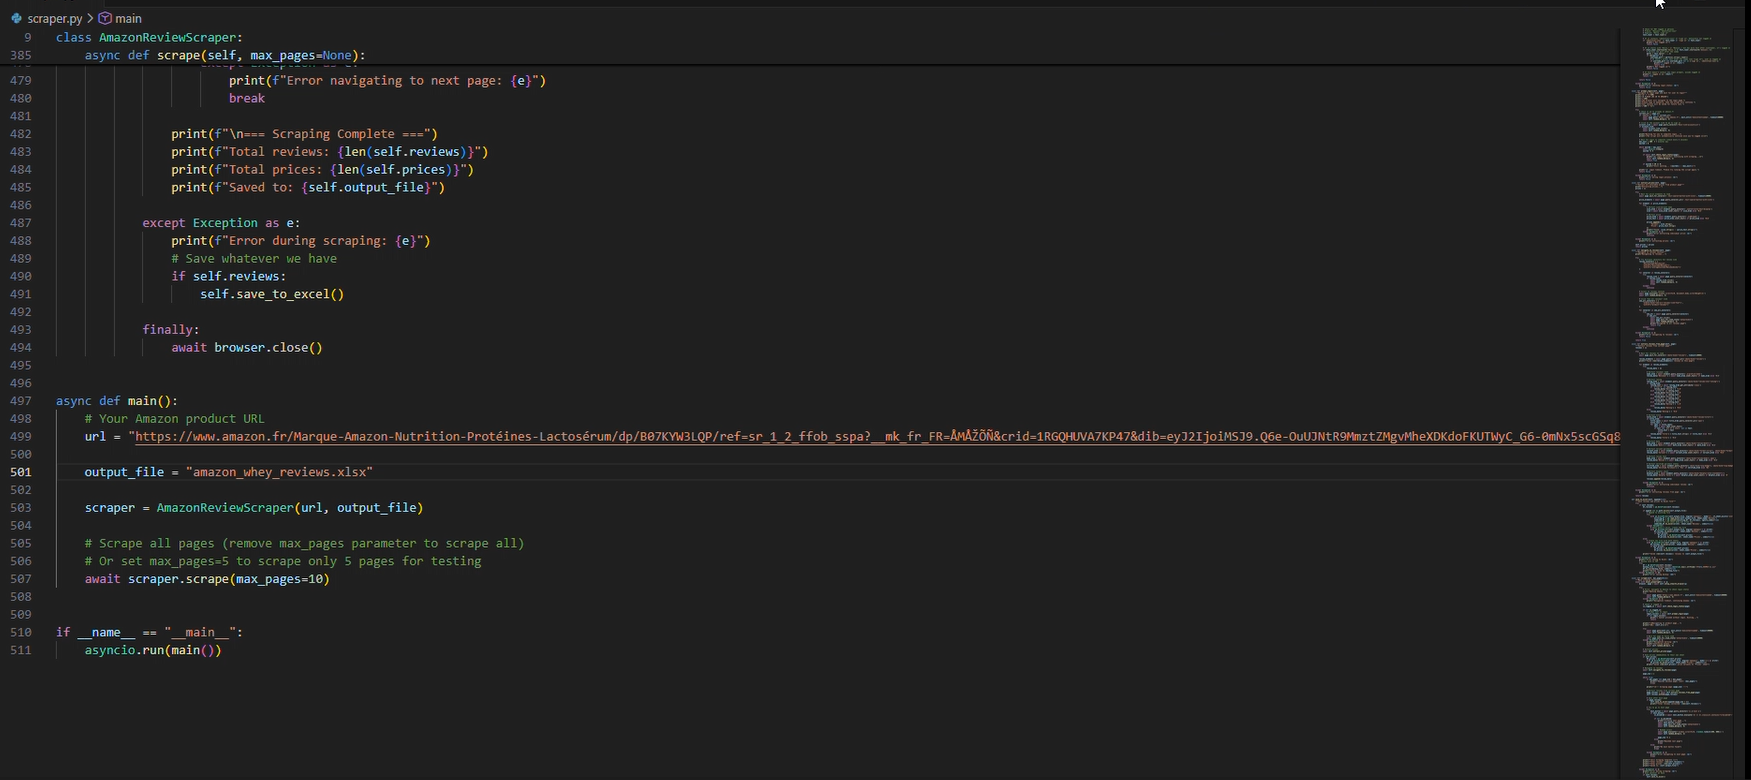Click the 'Saved to:' print statement

click(308, 187)
